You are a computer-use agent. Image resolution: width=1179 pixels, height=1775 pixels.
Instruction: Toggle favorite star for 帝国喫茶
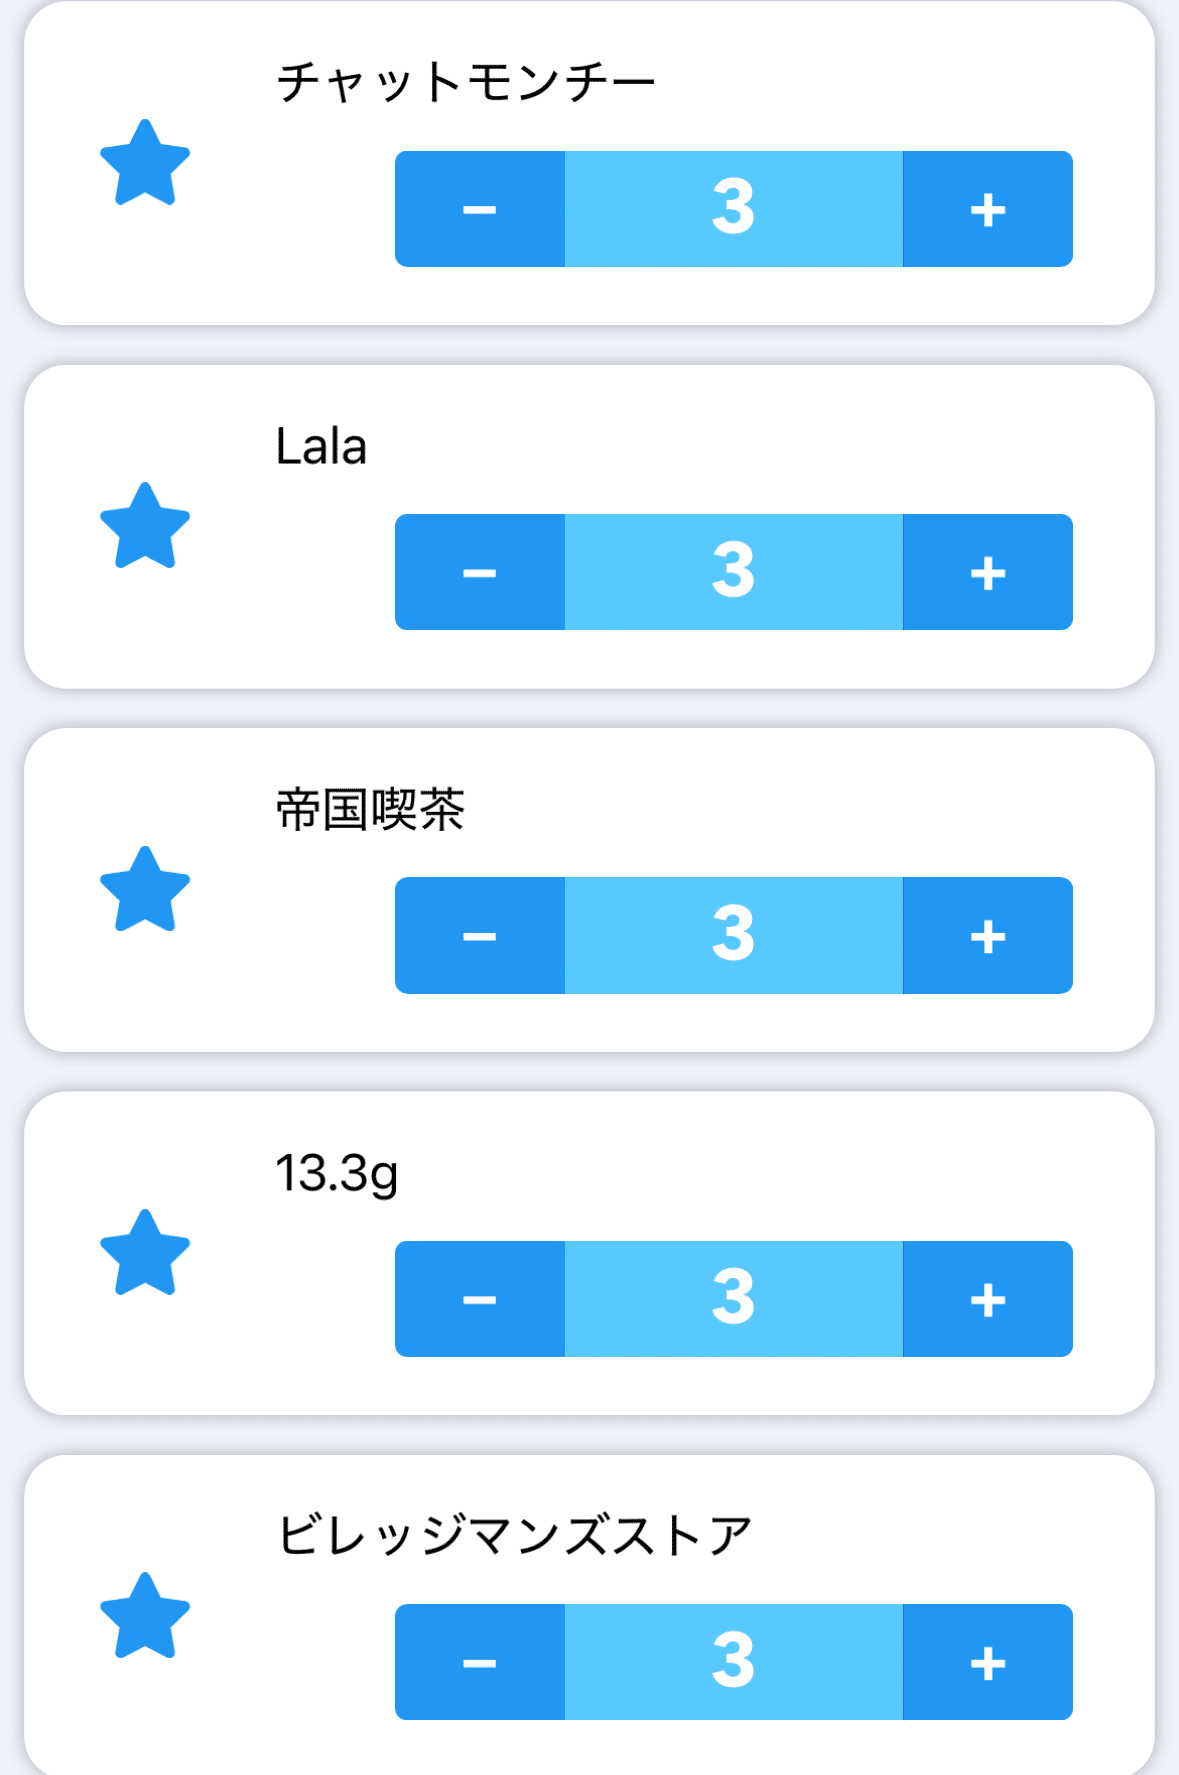pyautogui.click(x=145, y=890)
